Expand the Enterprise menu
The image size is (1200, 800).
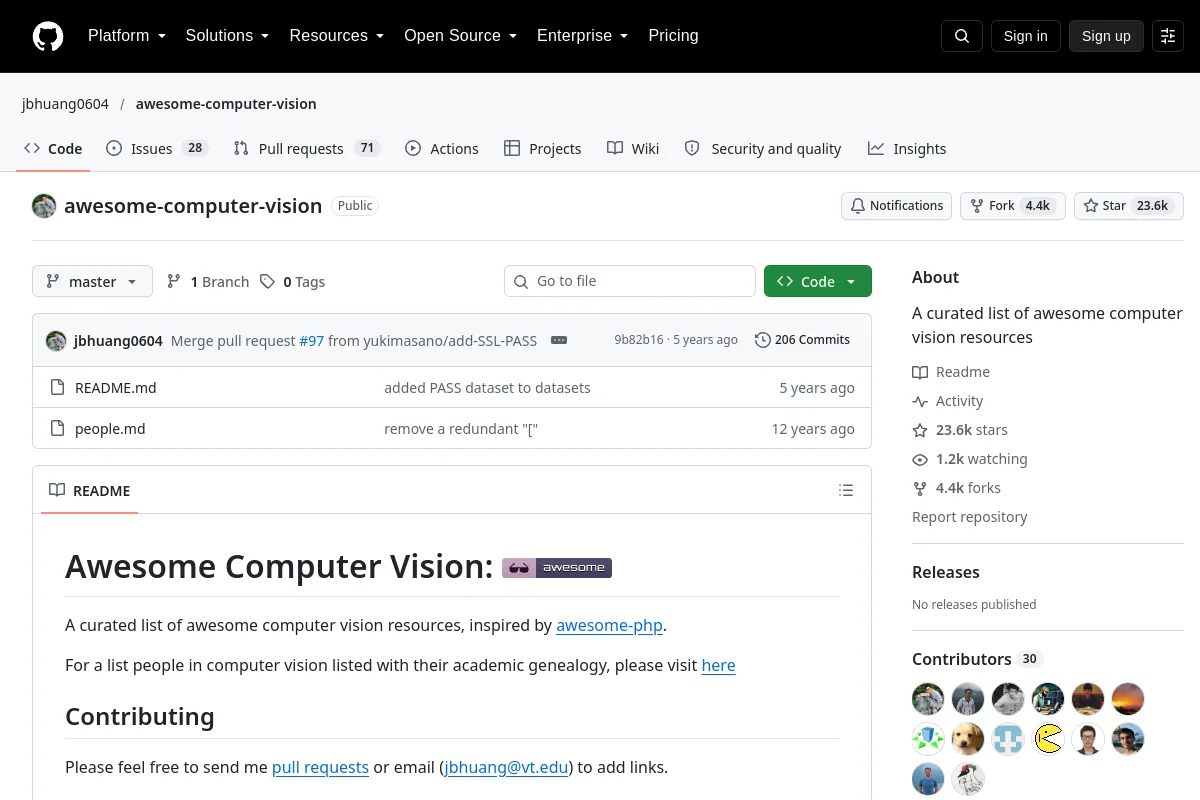[583, 36]
